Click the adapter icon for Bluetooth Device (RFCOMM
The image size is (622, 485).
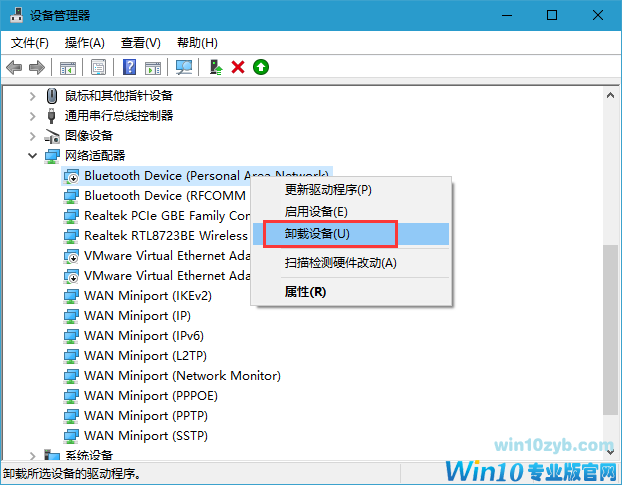coord(71,196)
